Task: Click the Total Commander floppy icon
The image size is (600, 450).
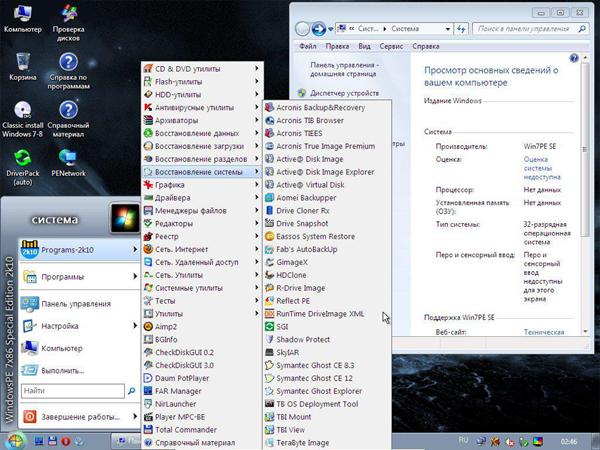Action: (x=148, y=430)
